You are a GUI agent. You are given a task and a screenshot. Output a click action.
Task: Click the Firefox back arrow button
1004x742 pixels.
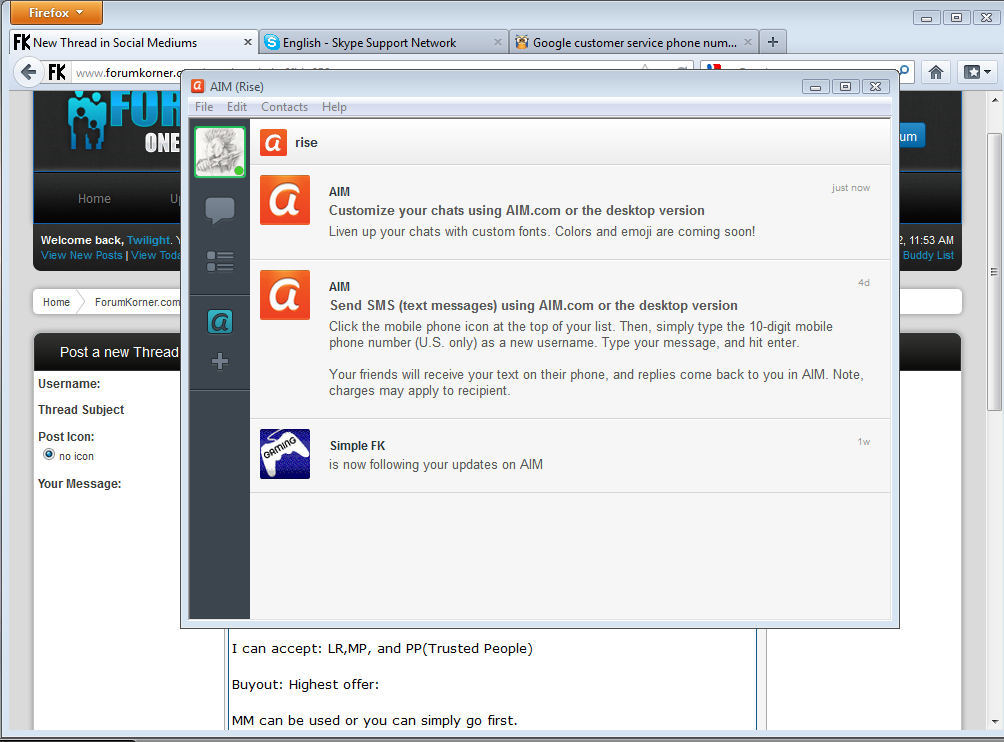pyautogui.click(x=28, y=72)
